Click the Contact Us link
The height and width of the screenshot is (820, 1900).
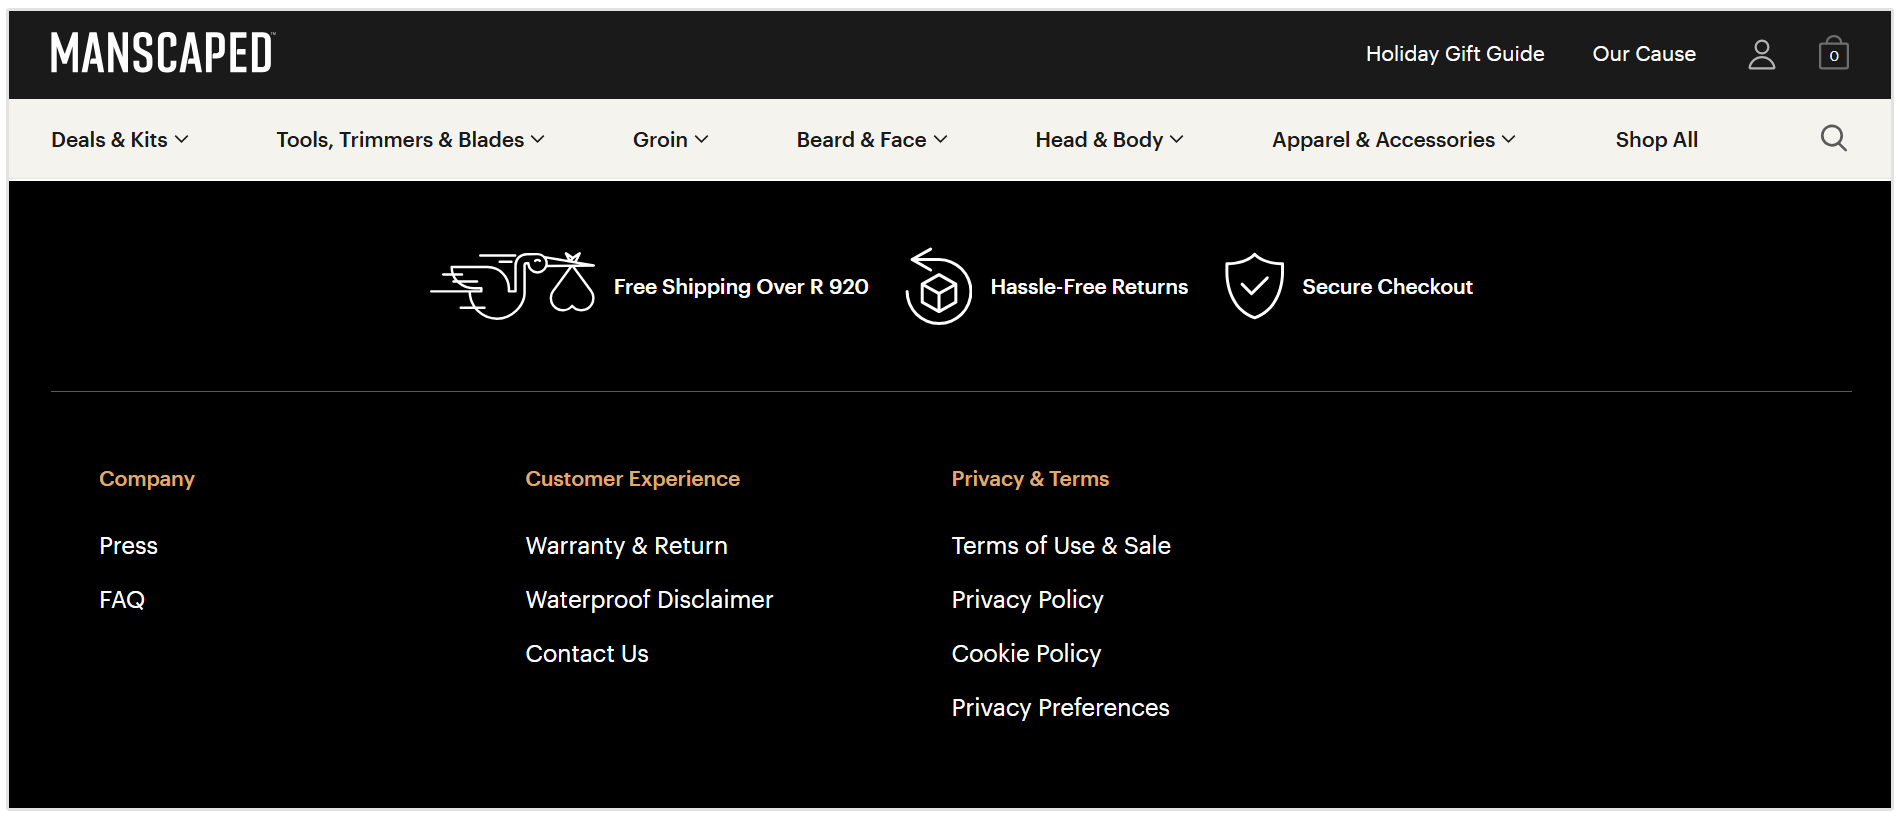586,653
